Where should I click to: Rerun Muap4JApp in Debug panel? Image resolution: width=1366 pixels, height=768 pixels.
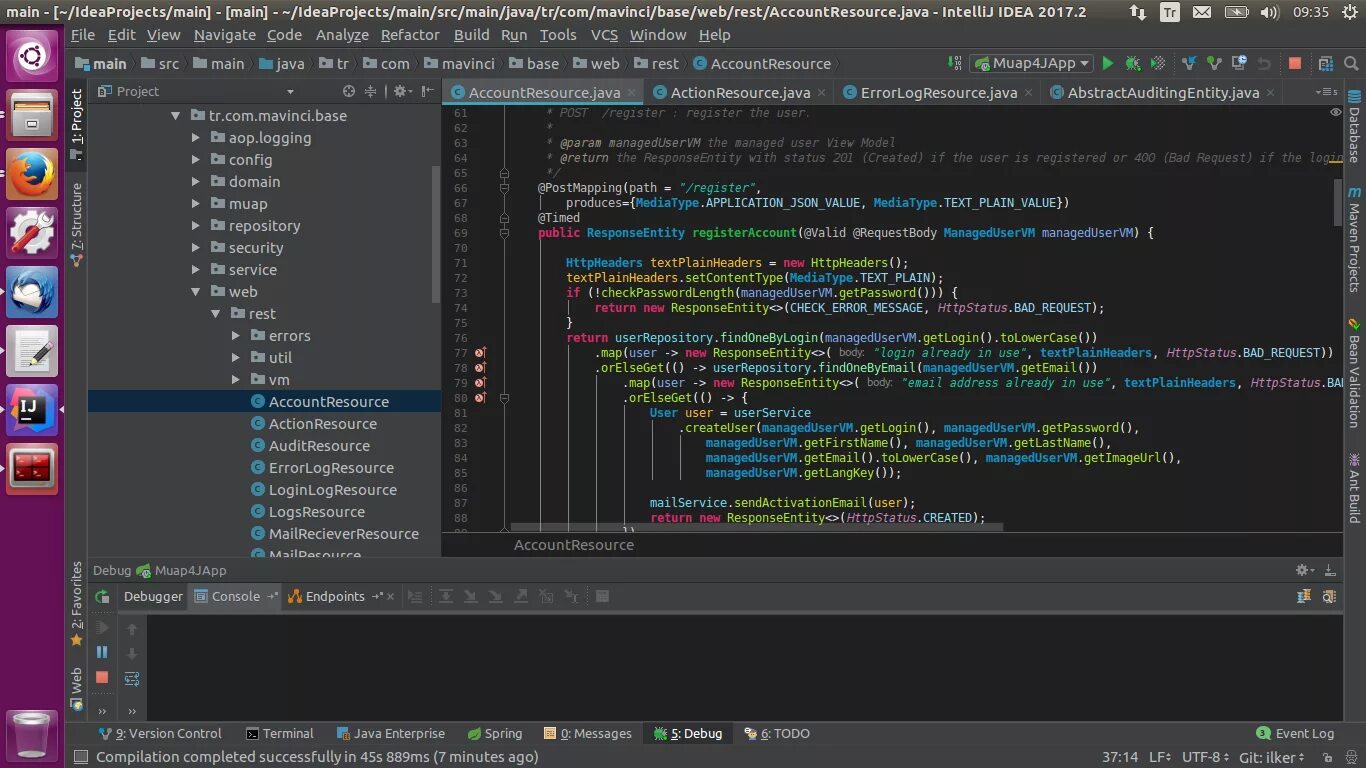coord(102,597)
